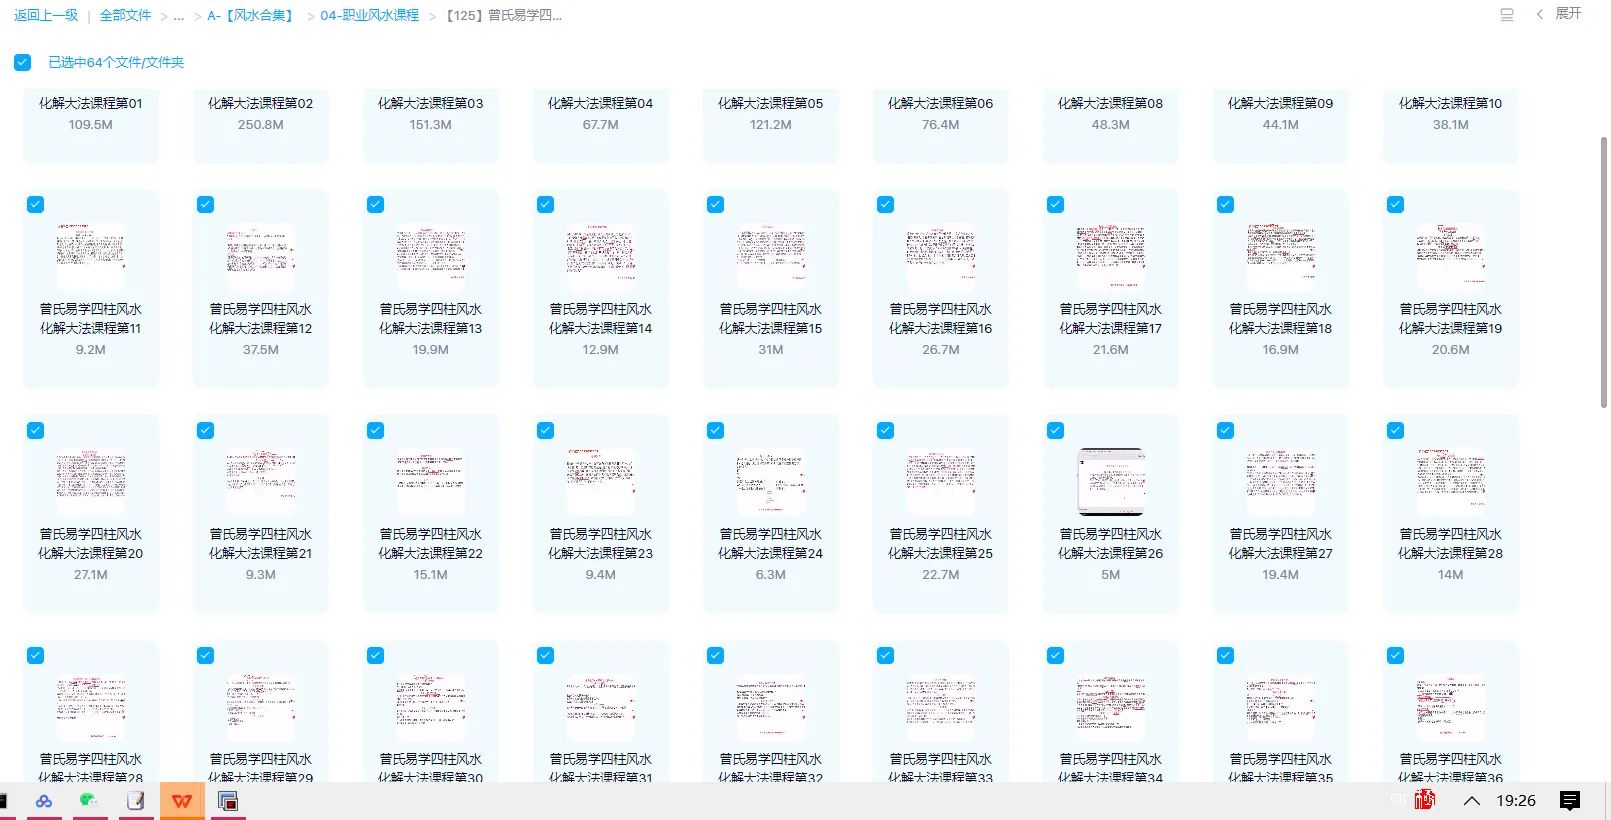Select file name 化解大法课程第04
Screen dimensions: 1611x820
[601, 103]
